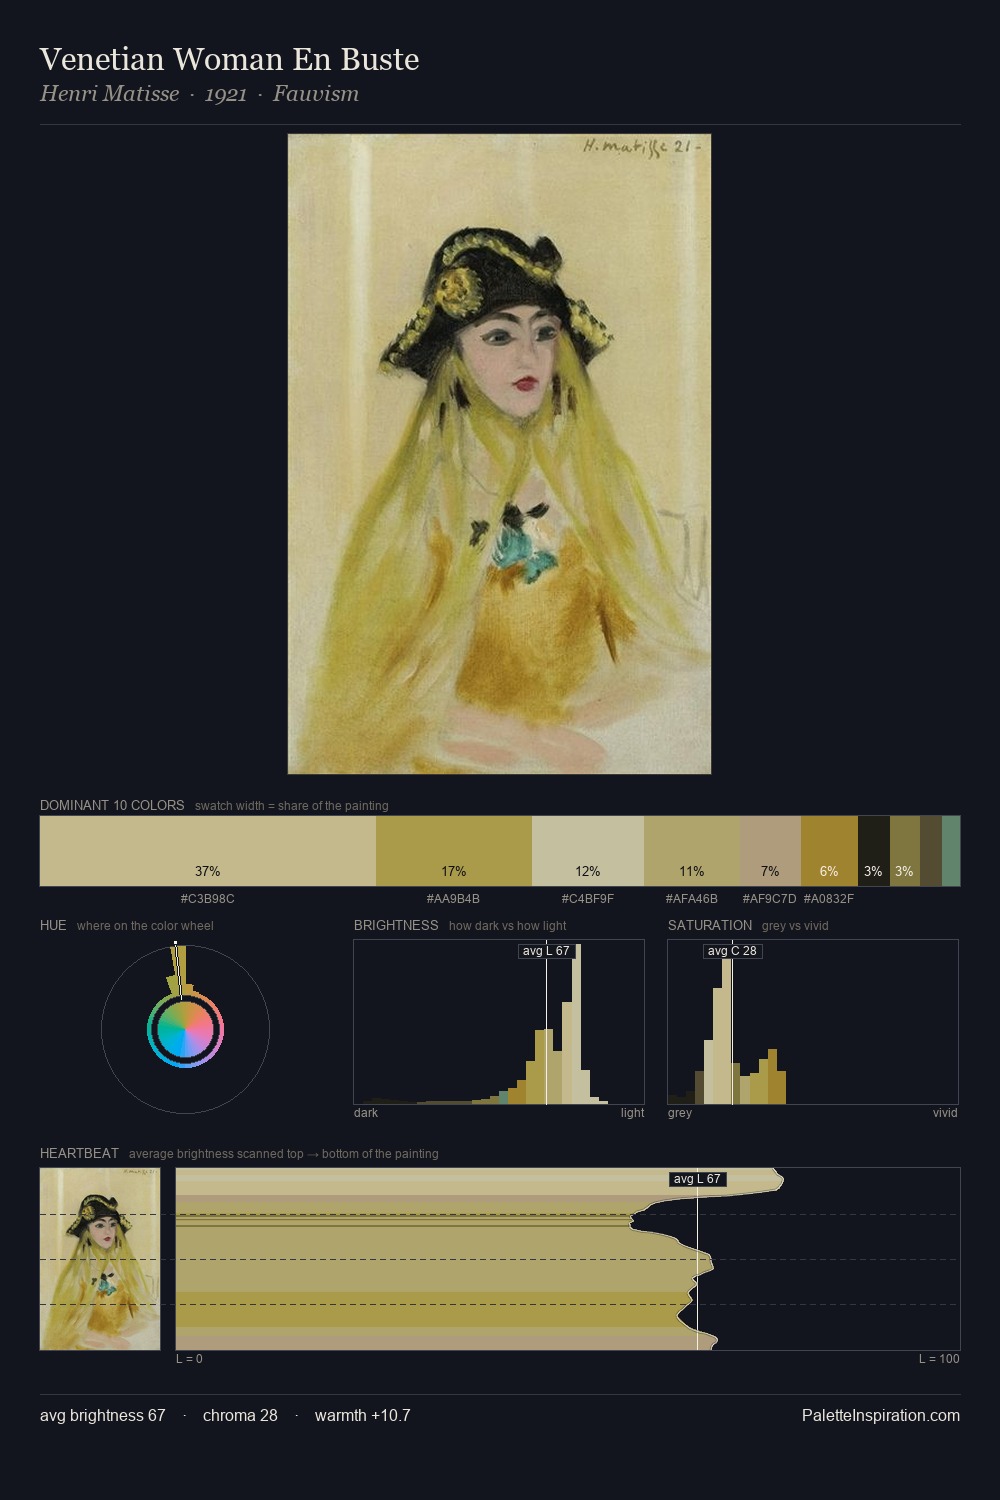Click the 'BRIGHTNESS' section heading
This screenshot has width=1000, height=1500.
396,925
